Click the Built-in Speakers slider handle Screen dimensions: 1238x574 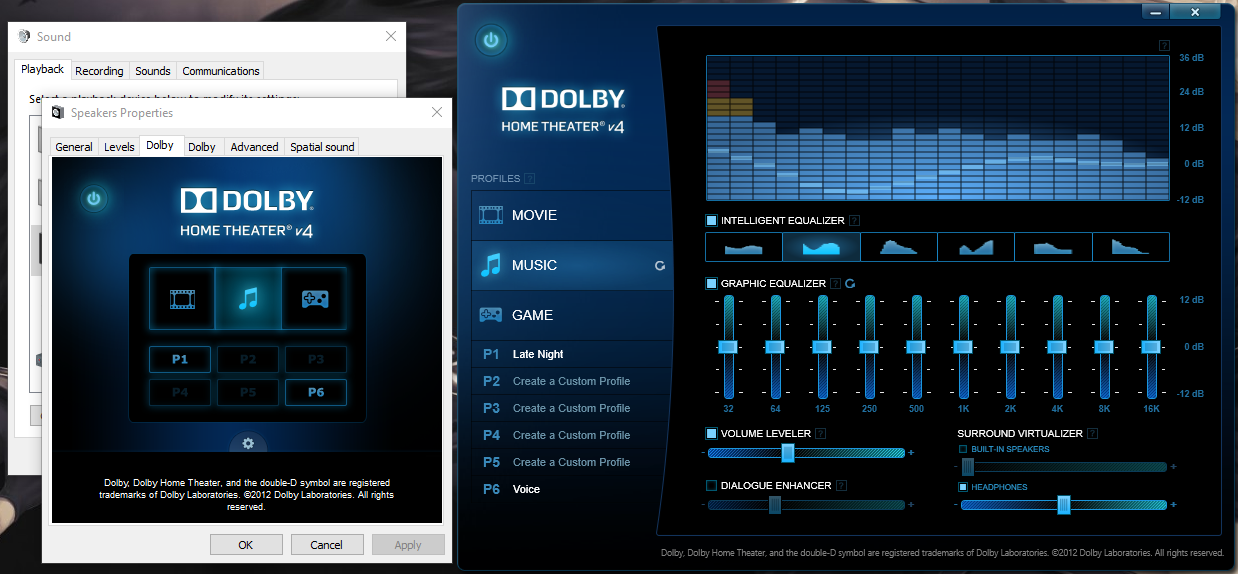click(968, 467)
